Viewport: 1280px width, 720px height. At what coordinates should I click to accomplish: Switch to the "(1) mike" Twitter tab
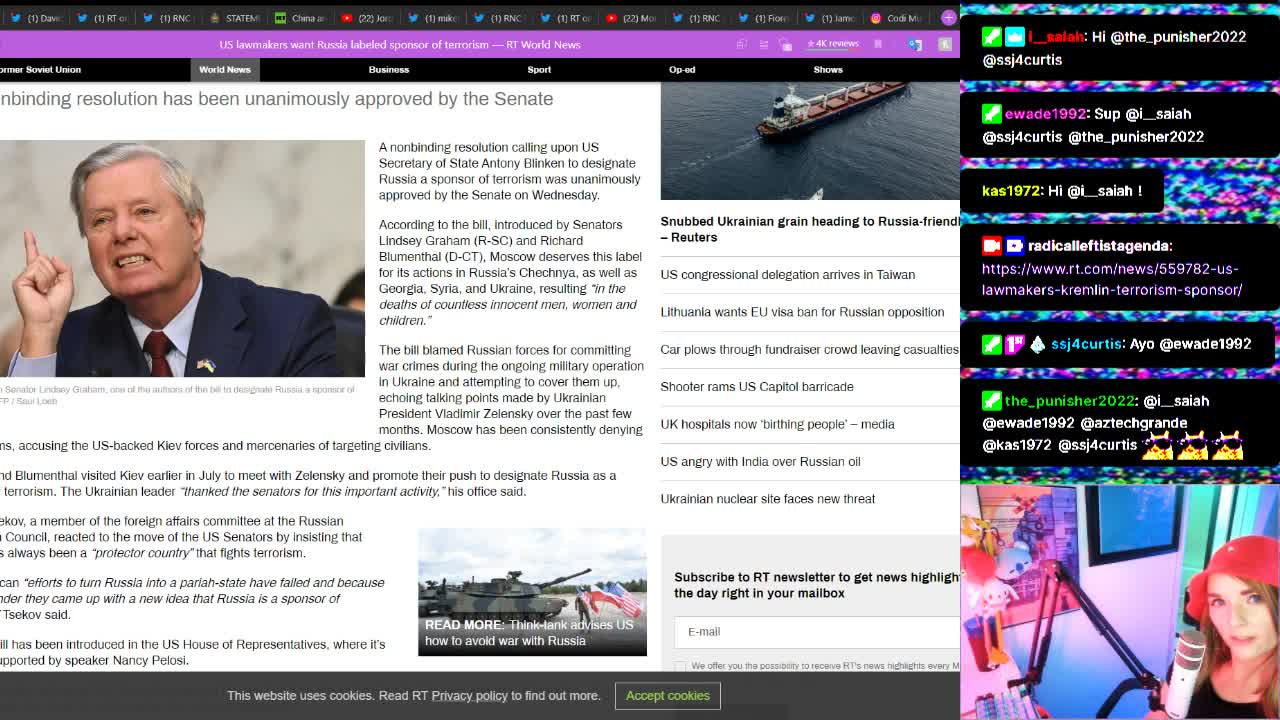(x=432, y=18)
